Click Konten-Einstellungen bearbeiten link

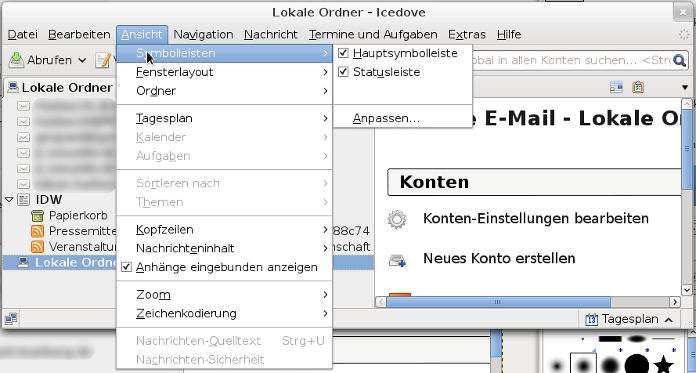pos(536,218)
